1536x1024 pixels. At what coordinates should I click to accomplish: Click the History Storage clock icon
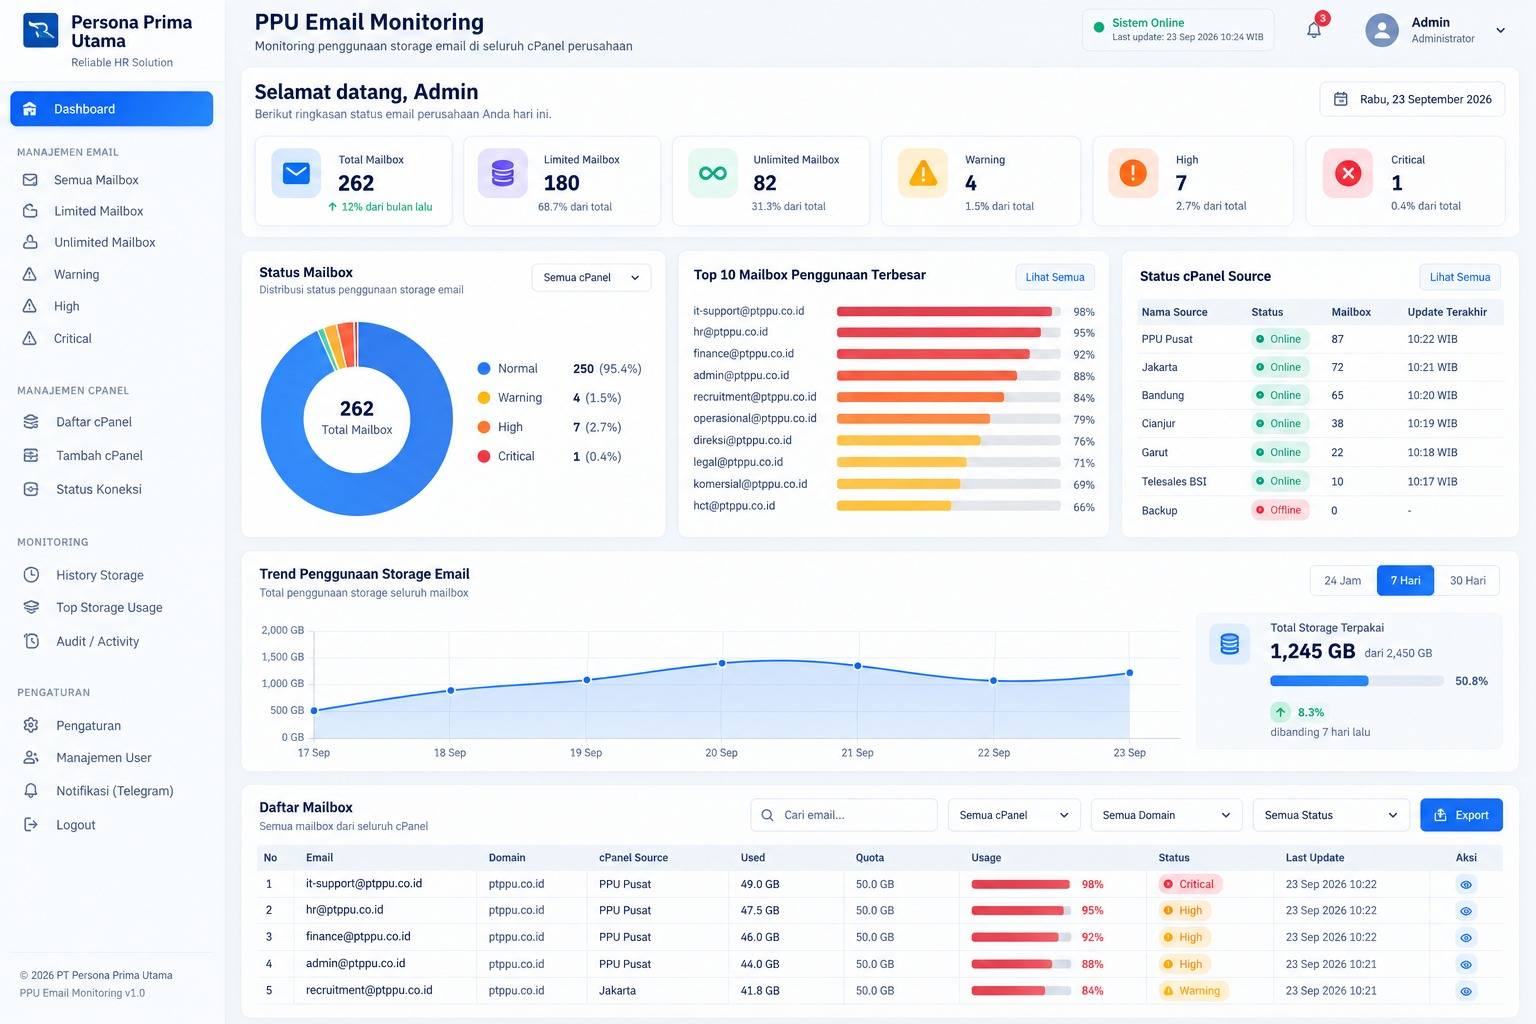click(x=31, y=575)
